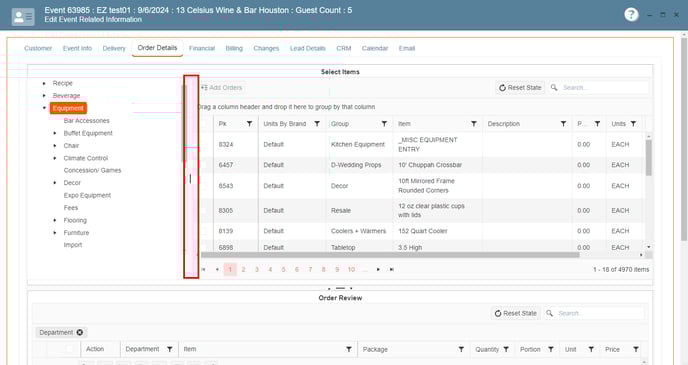Open the help question mark icon
The width and height of the screenshot is (688, 365).
631,15
